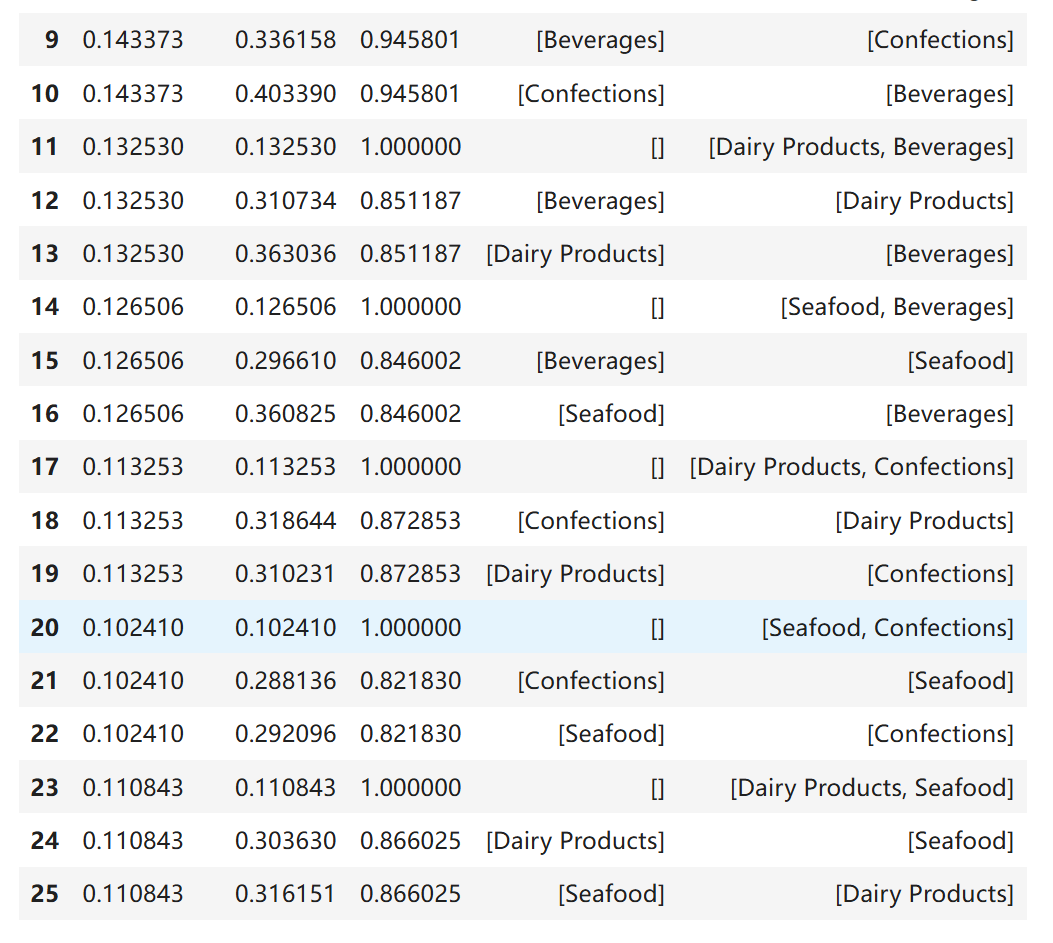This screenshot has width=1053, height=943.
Task: Click the 0.288136 value in row 21
Action: click(x=285, y=681)
